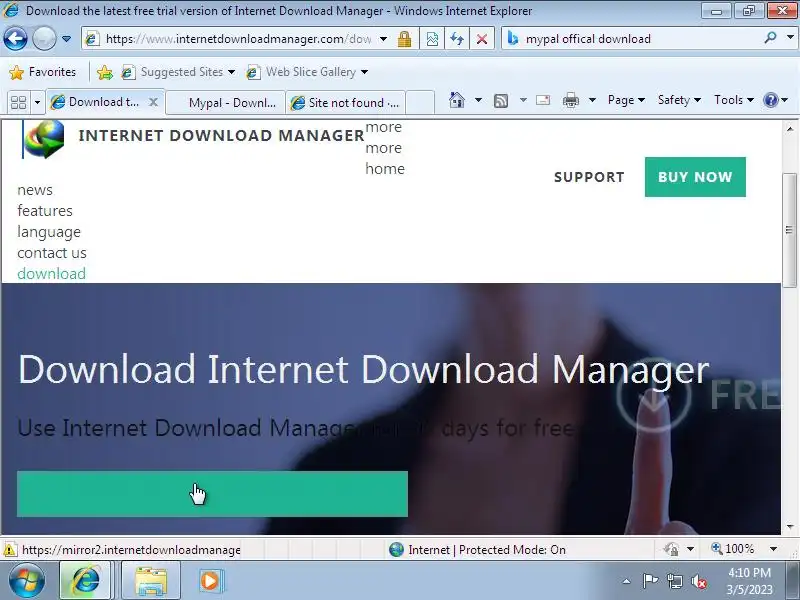This screenshot has height=600, width=800.
Task: Click the security lock icon
Action: (405, 39)
